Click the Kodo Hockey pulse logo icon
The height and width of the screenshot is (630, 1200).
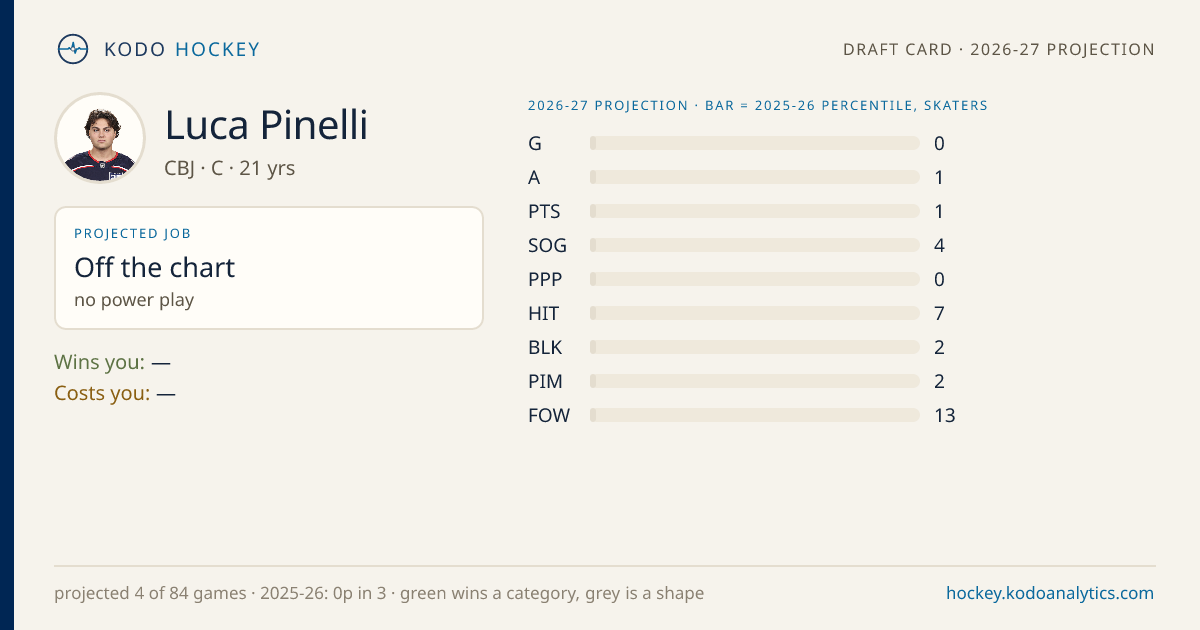73,49
